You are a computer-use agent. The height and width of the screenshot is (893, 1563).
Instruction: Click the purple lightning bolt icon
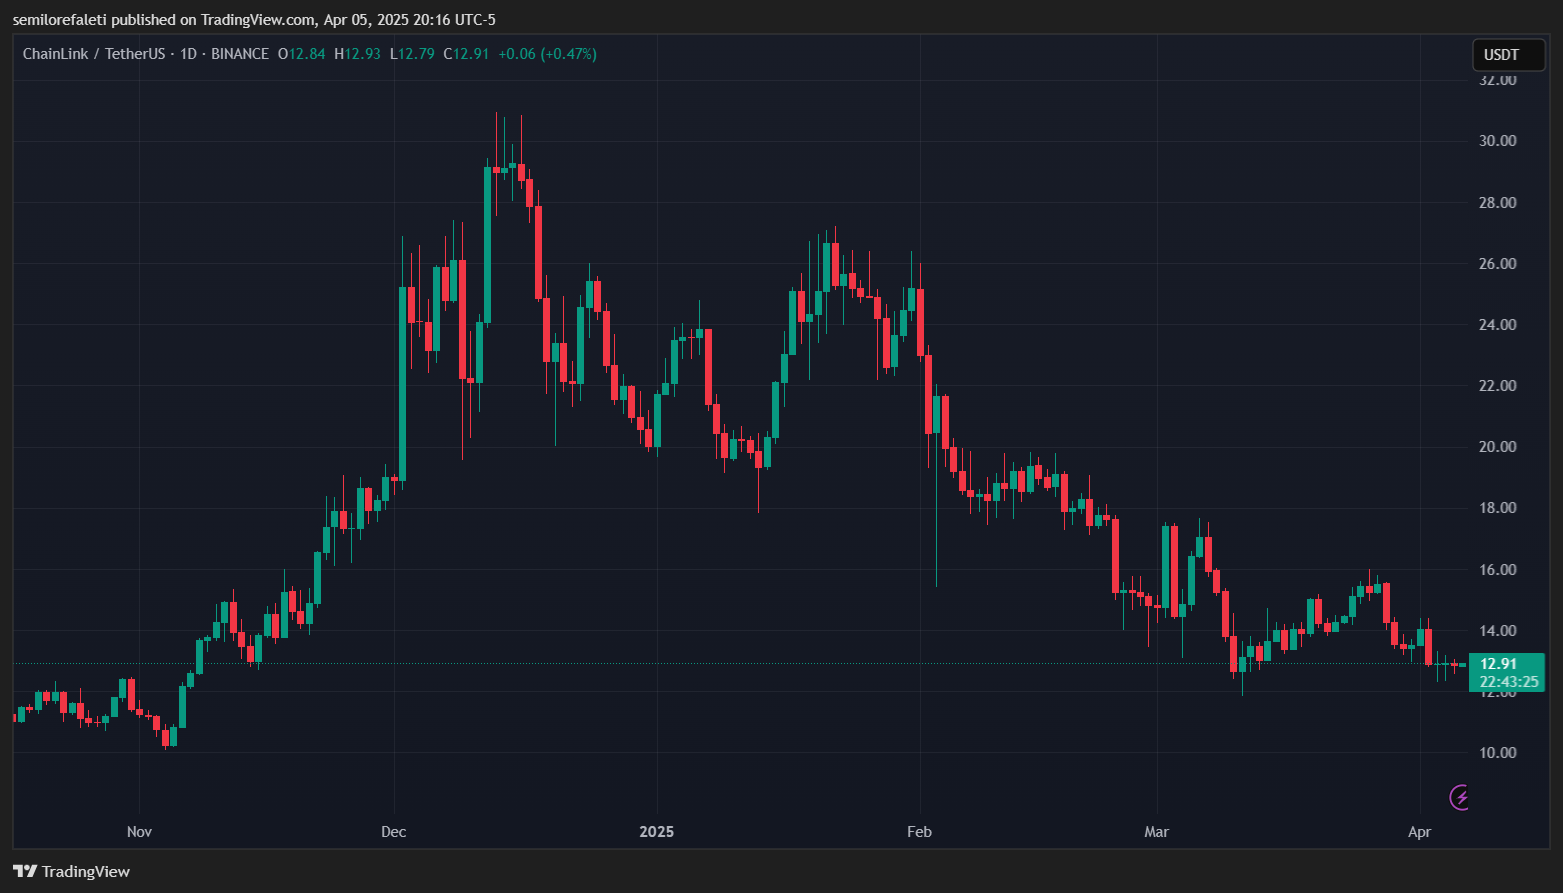click(x=1461, y=797)
